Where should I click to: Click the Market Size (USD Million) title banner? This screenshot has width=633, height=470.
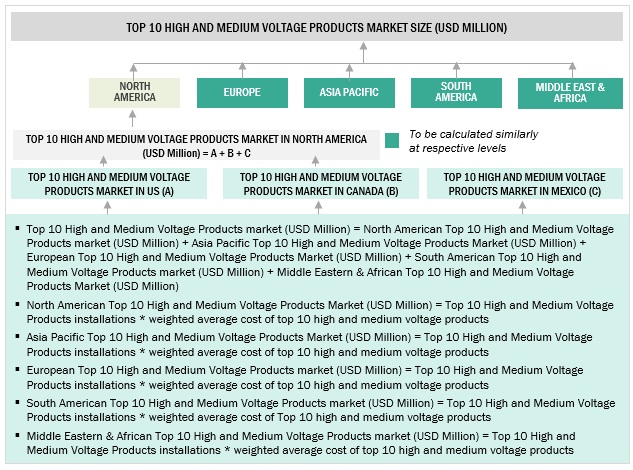(x=316, y=27)
